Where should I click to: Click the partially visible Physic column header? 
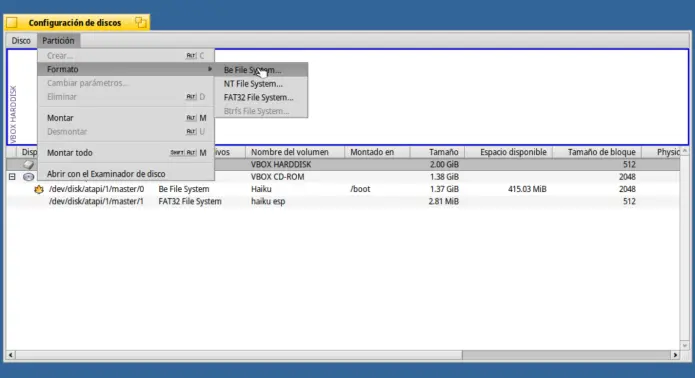pyautogui.click(x=661, y=152)
